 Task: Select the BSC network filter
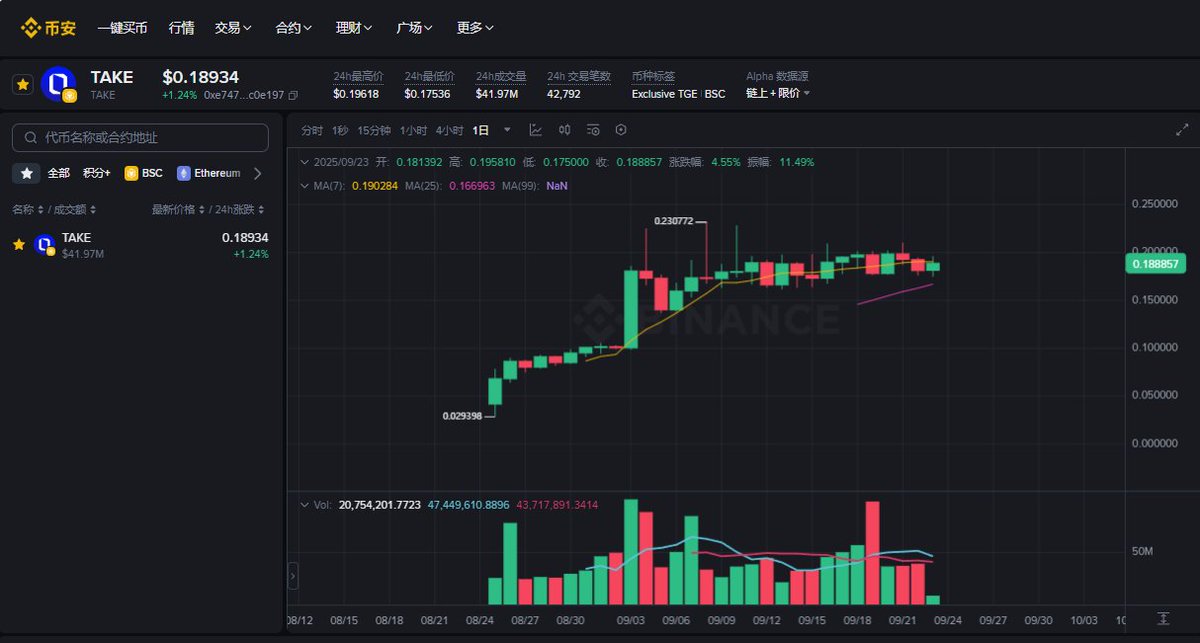pos(143,173)
